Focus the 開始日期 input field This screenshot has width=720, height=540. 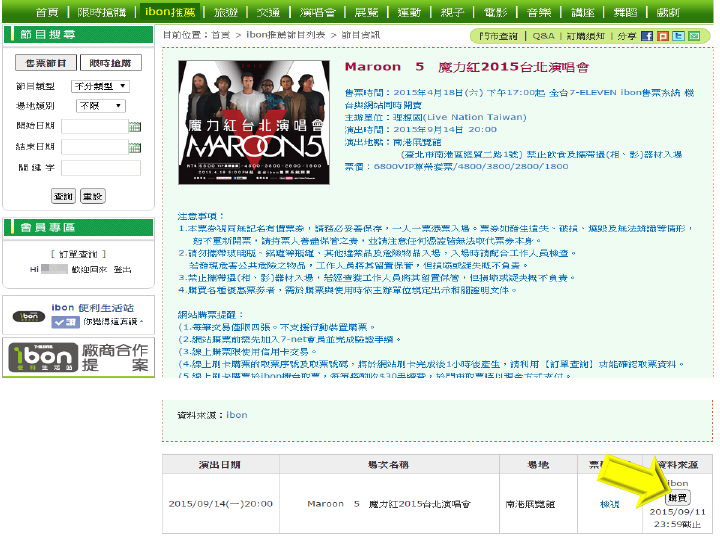(x=95, y=126)
